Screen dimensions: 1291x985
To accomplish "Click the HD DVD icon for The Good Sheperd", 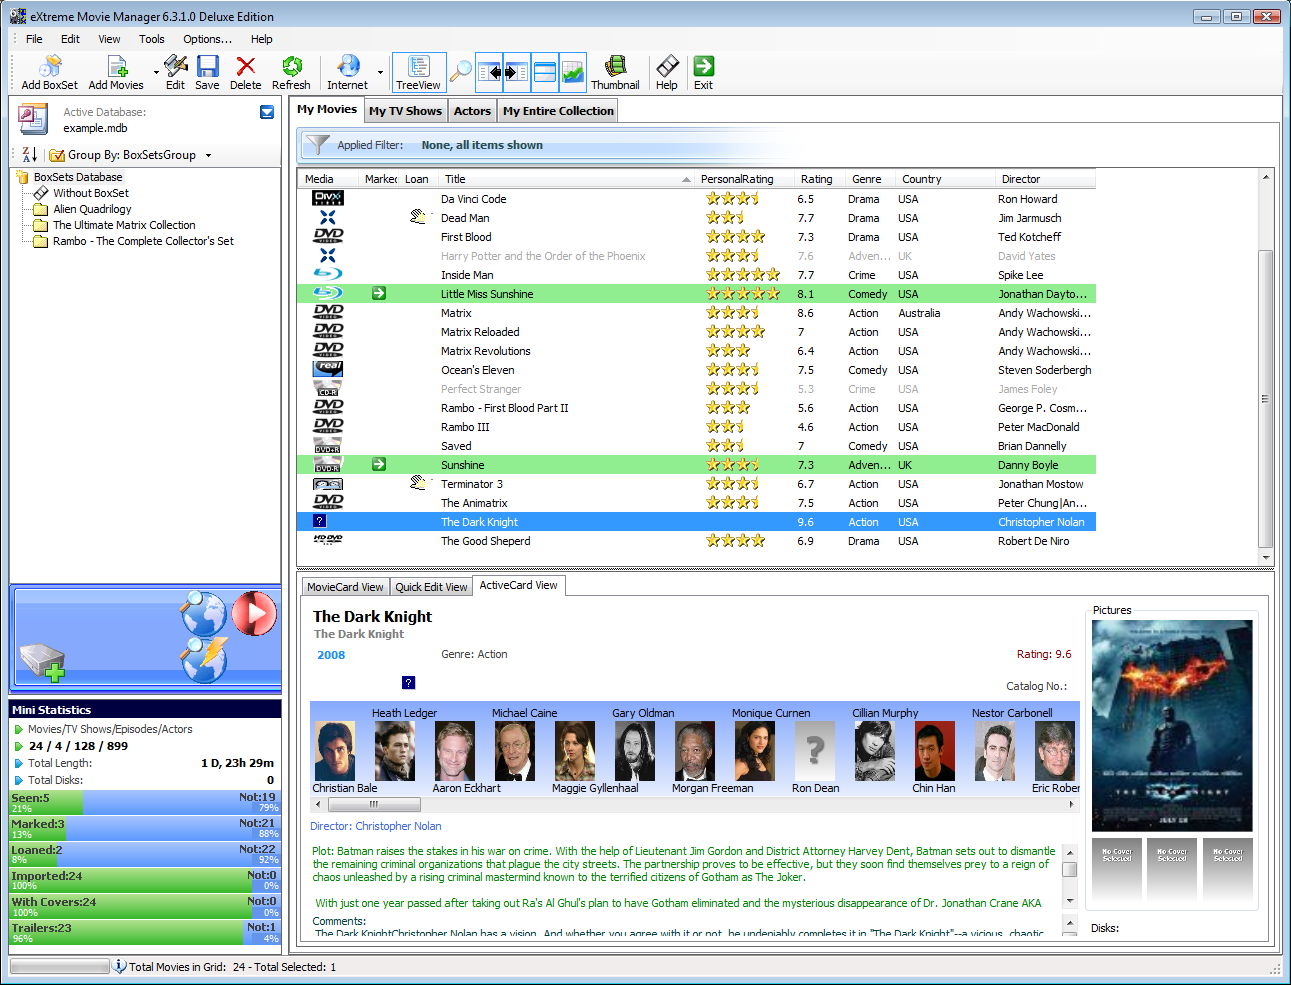I will (x=328, y=540).
